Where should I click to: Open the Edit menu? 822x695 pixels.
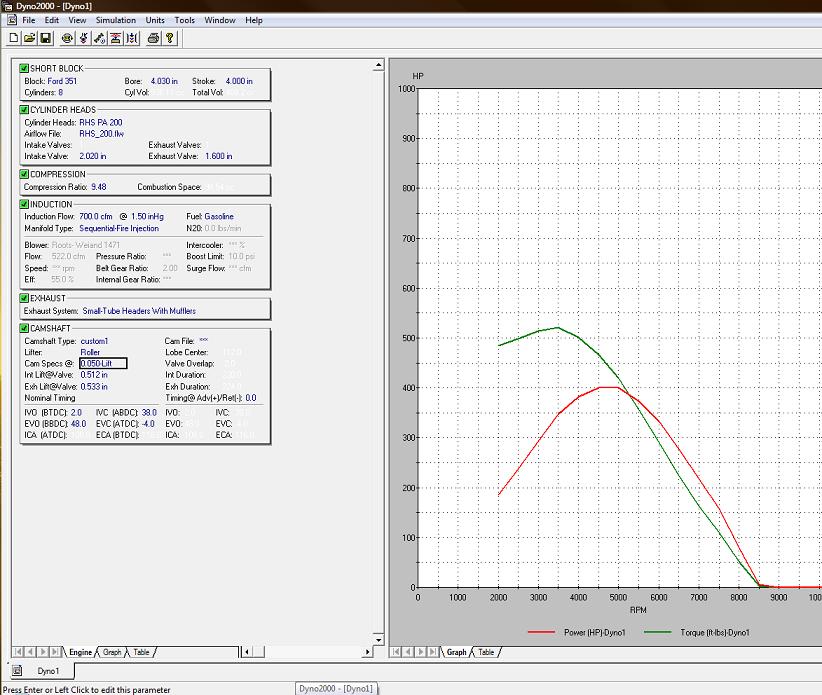click(51, 20)
